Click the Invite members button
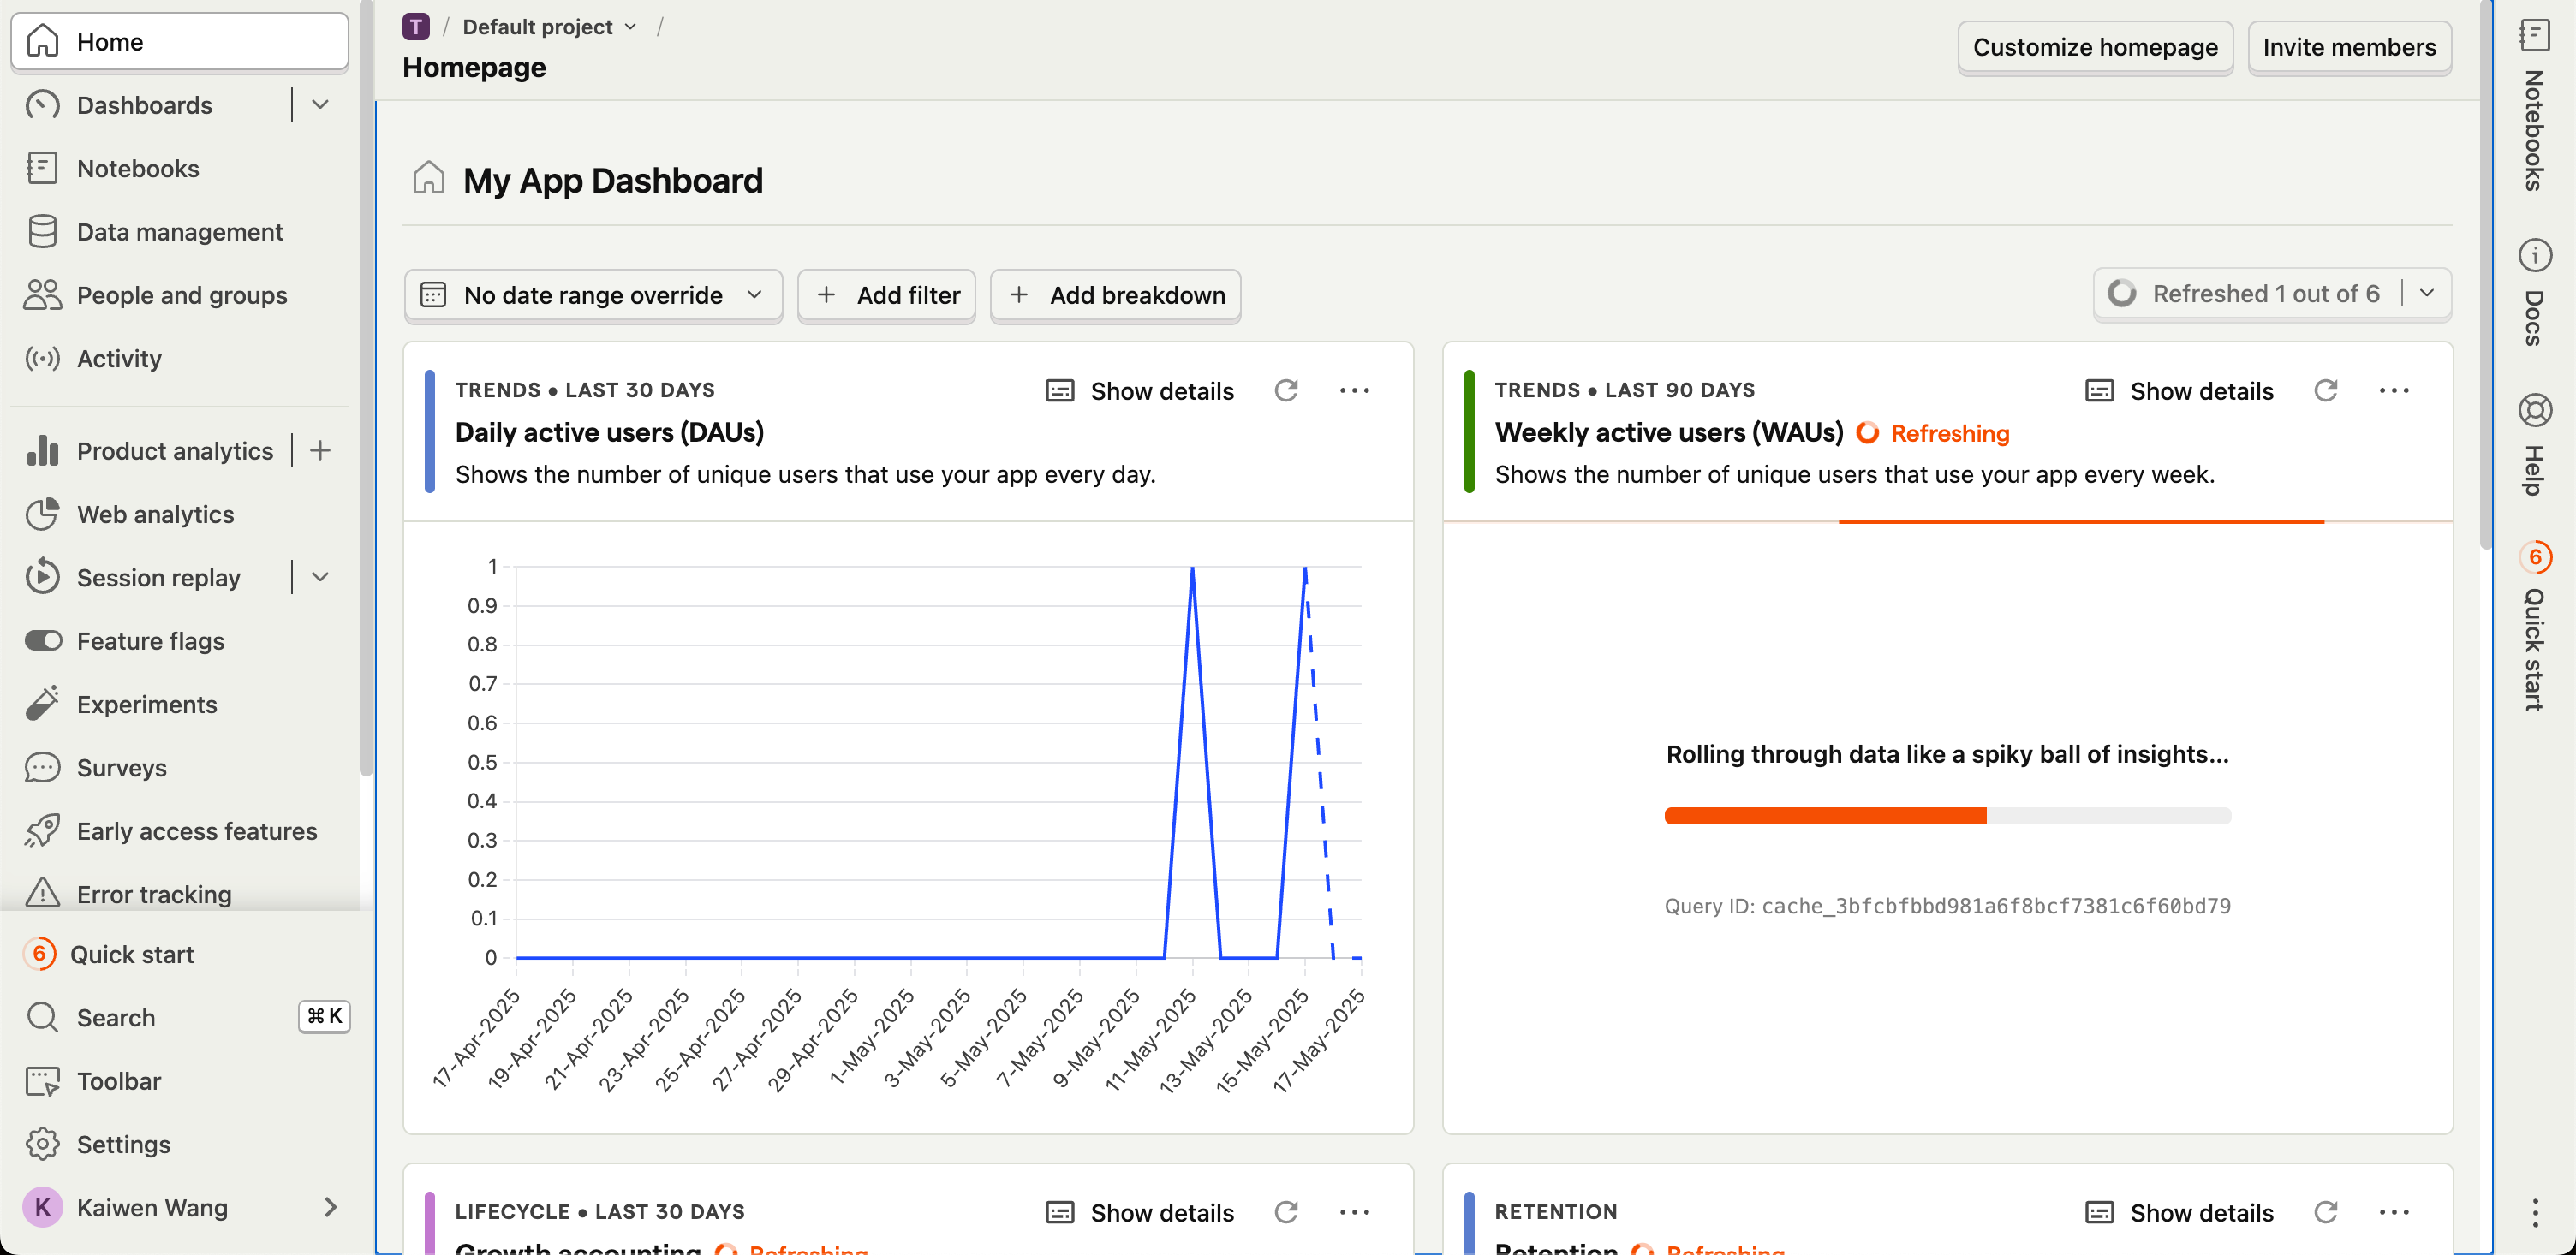 2348,47
